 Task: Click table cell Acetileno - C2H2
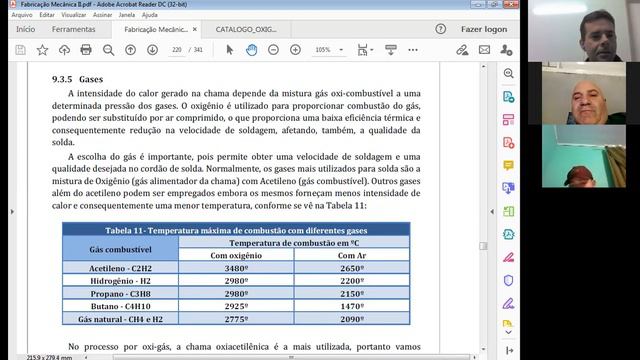click(120, 268)
